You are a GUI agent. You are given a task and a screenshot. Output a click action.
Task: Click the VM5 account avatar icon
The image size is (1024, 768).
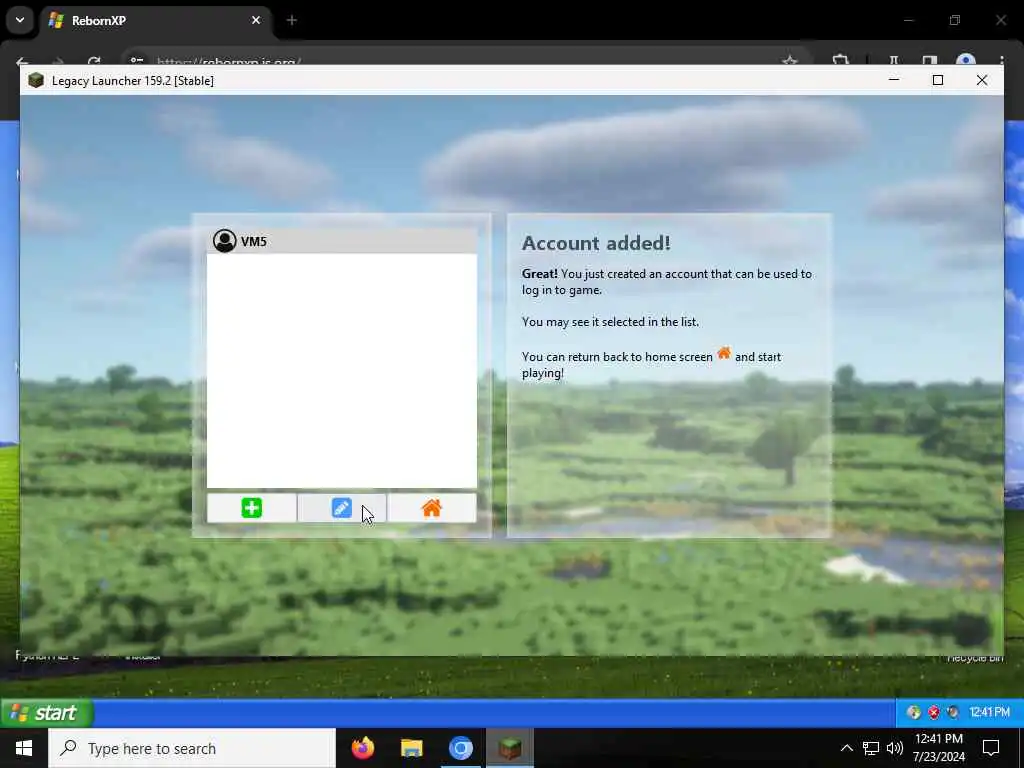[x=225, y=241]
